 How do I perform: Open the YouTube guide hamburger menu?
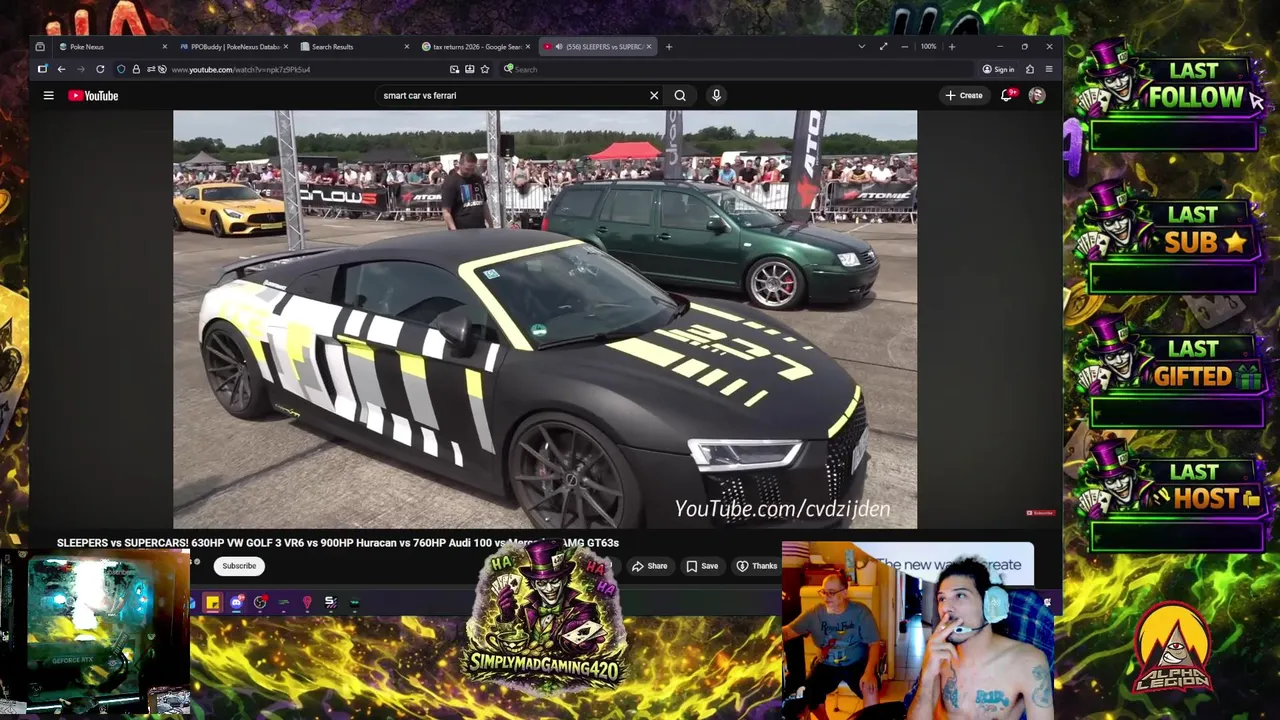coord(48,95)
